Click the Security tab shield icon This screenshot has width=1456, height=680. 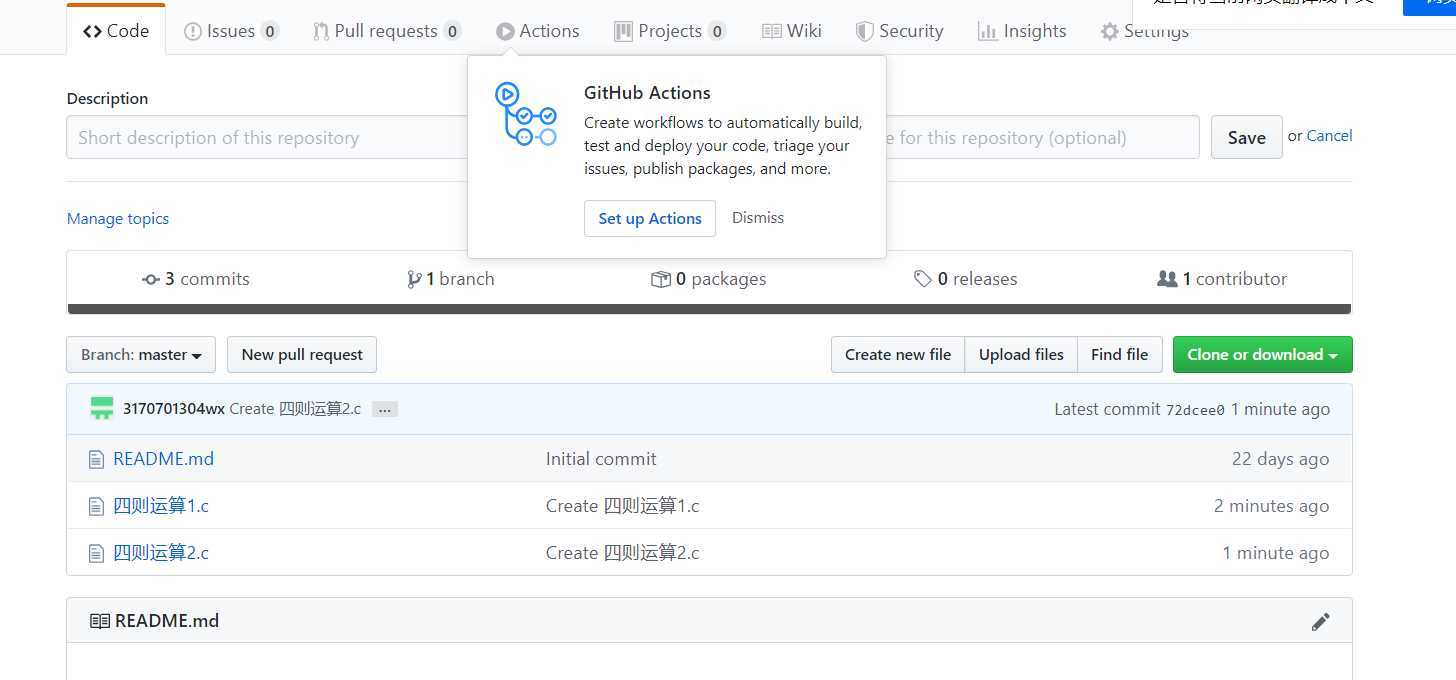coord(865,32)
